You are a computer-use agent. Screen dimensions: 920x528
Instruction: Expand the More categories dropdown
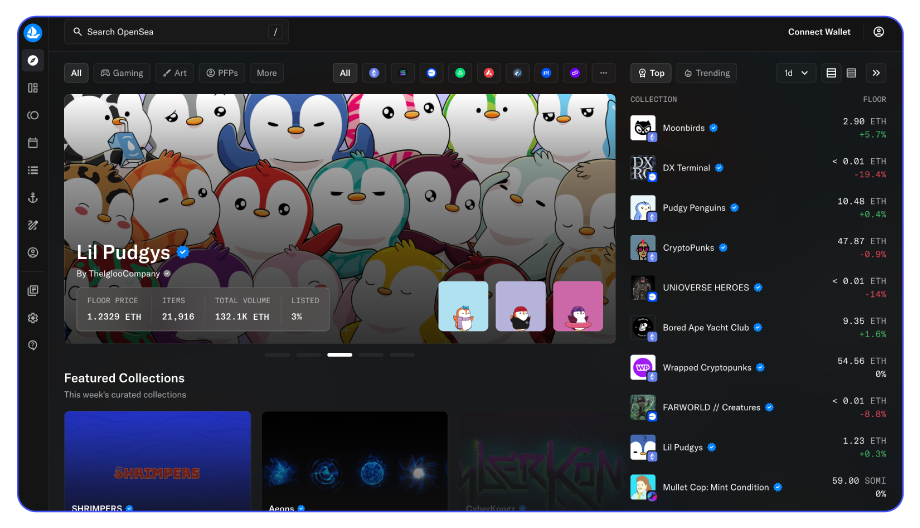[x=266, y=73]
